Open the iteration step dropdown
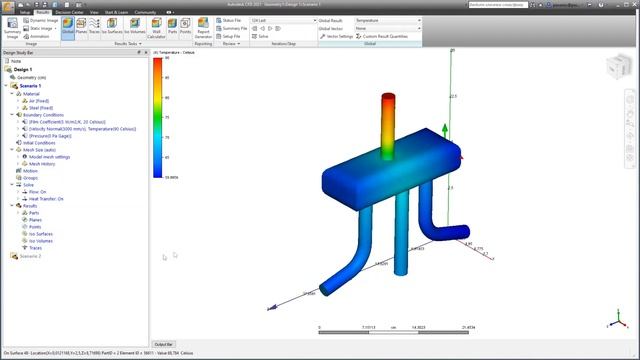 [x=315, y=20]
